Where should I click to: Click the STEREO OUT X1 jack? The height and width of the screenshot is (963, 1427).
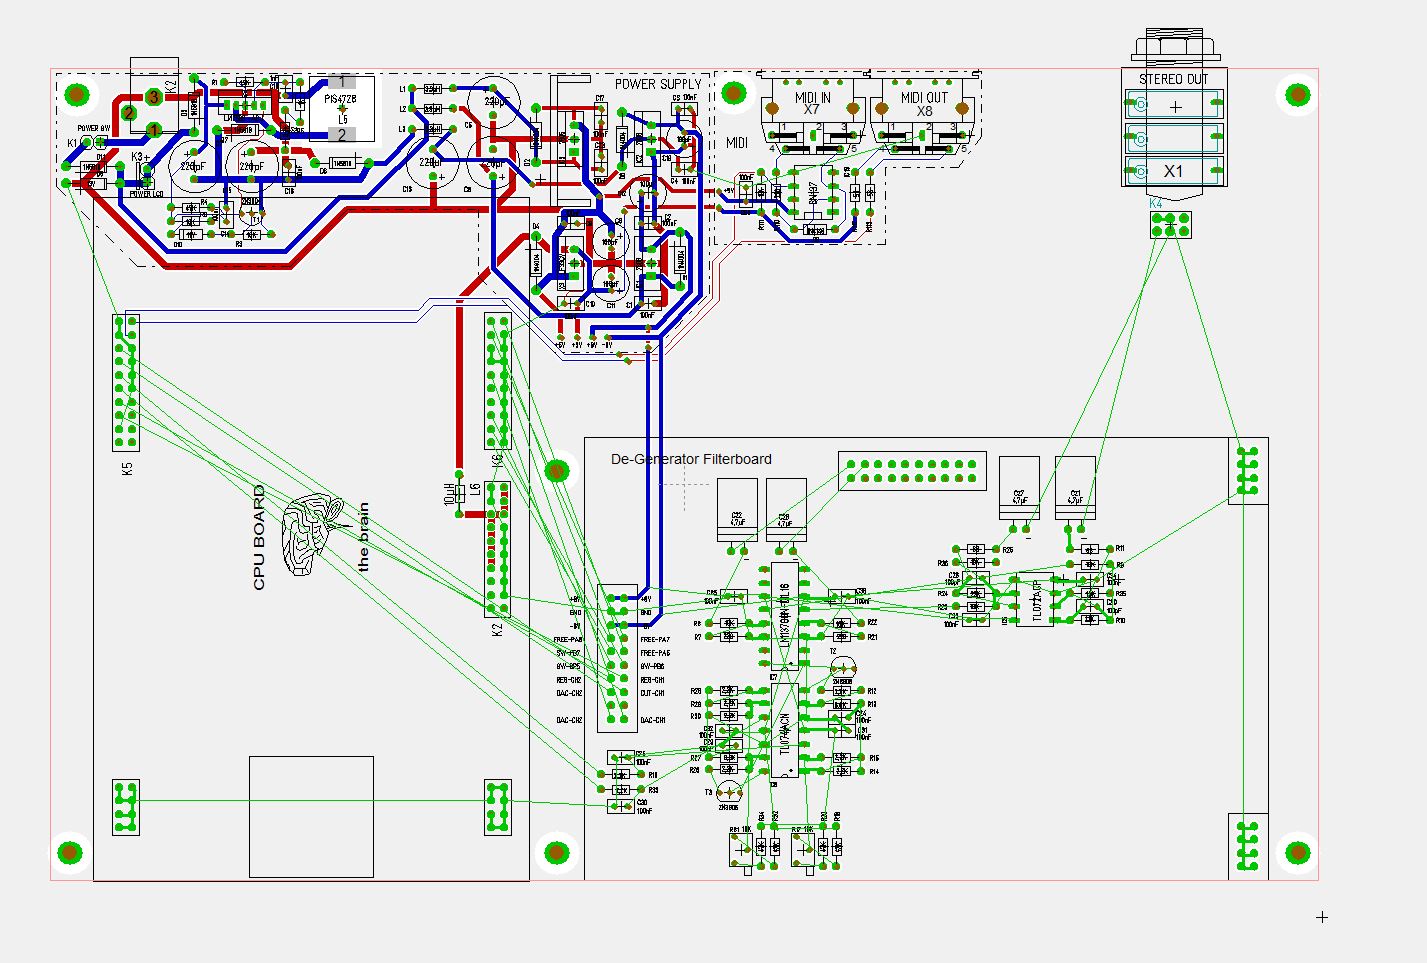(1174, 136)
